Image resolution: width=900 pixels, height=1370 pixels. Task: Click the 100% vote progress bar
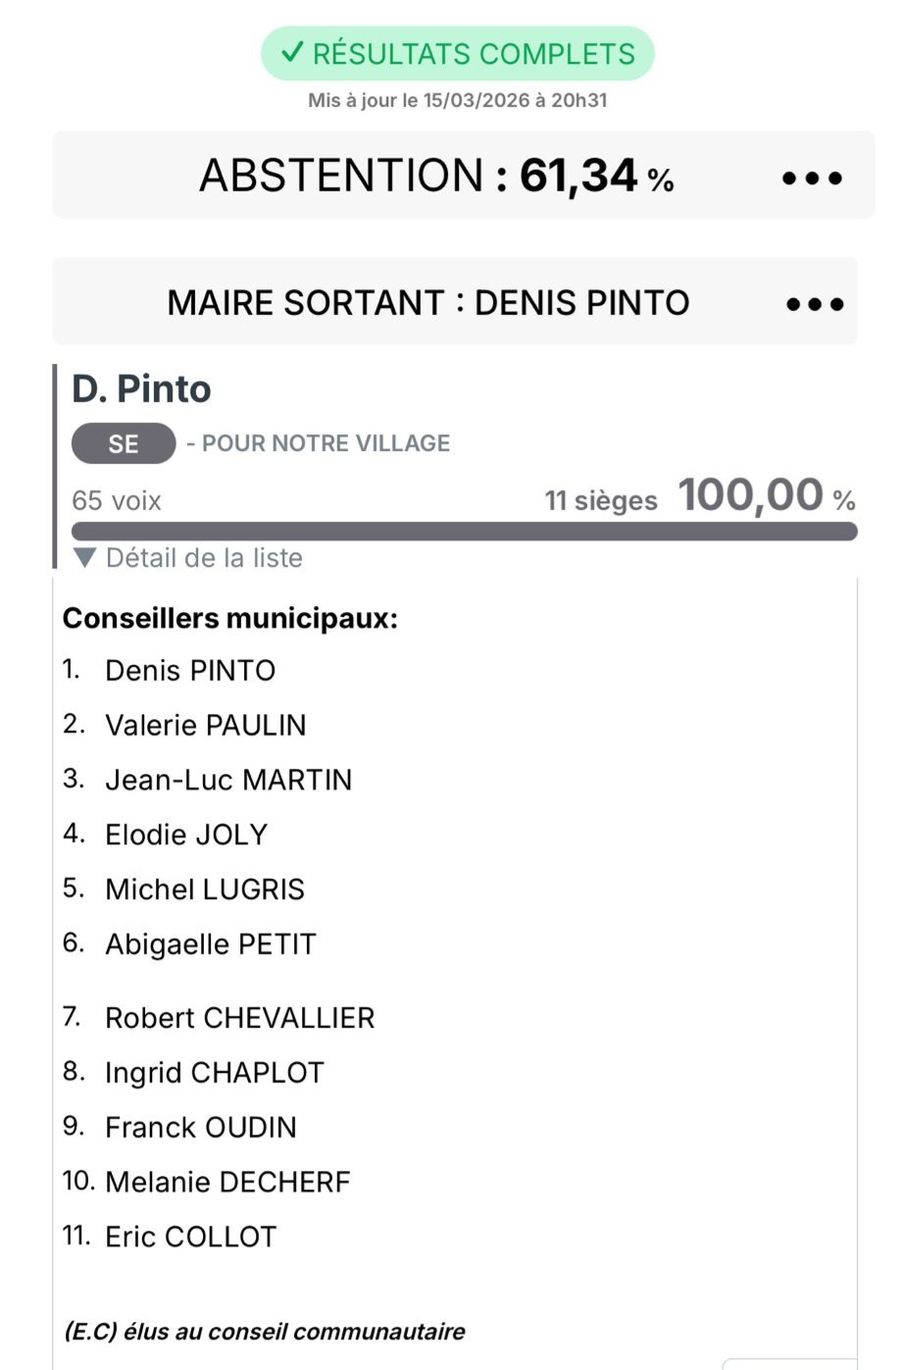[464, 531]
